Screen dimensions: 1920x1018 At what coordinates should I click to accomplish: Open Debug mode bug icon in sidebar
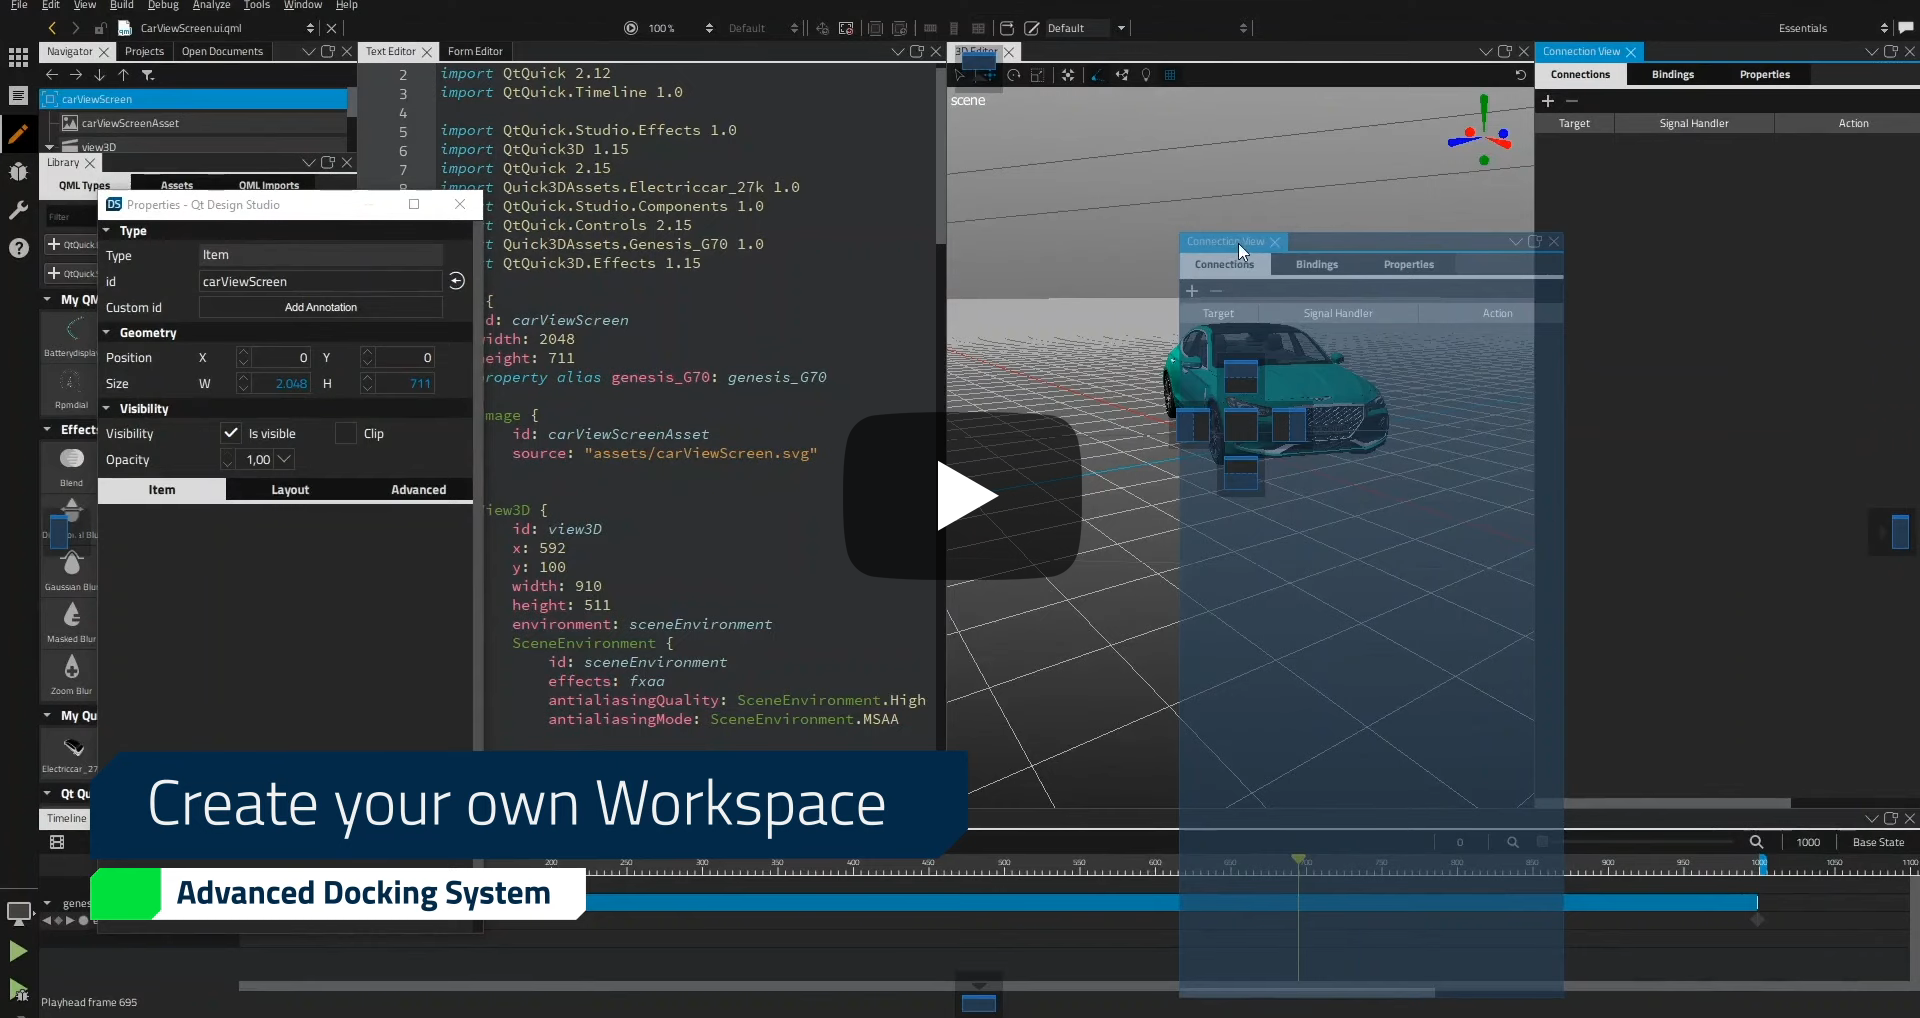[18, 172]
